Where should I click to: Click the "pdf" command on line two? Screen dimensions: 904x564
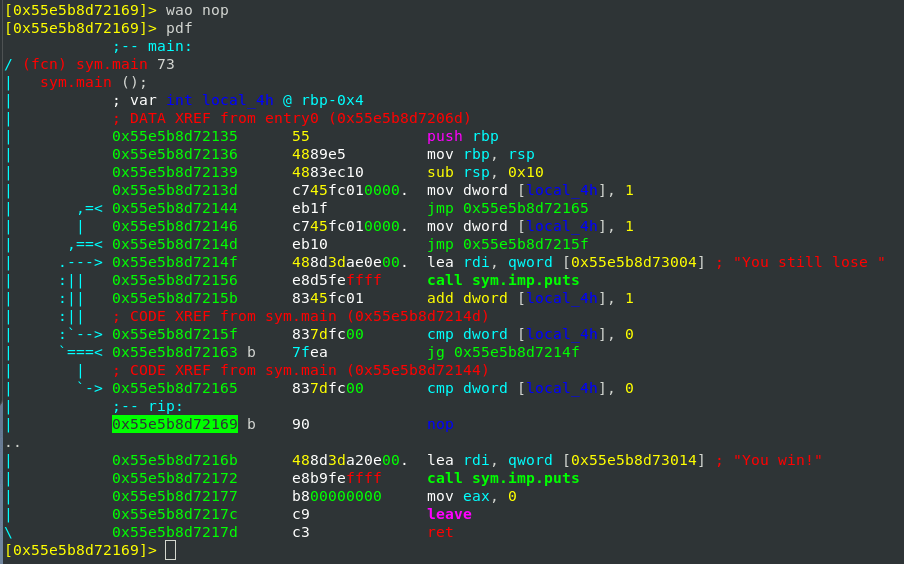tap(179, 28)
